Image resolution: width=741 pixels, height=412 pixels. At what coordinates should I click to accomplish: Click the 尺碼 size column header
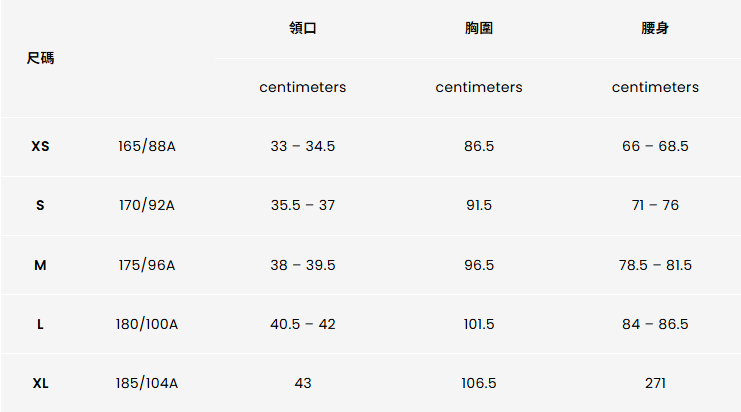[40, 58]
